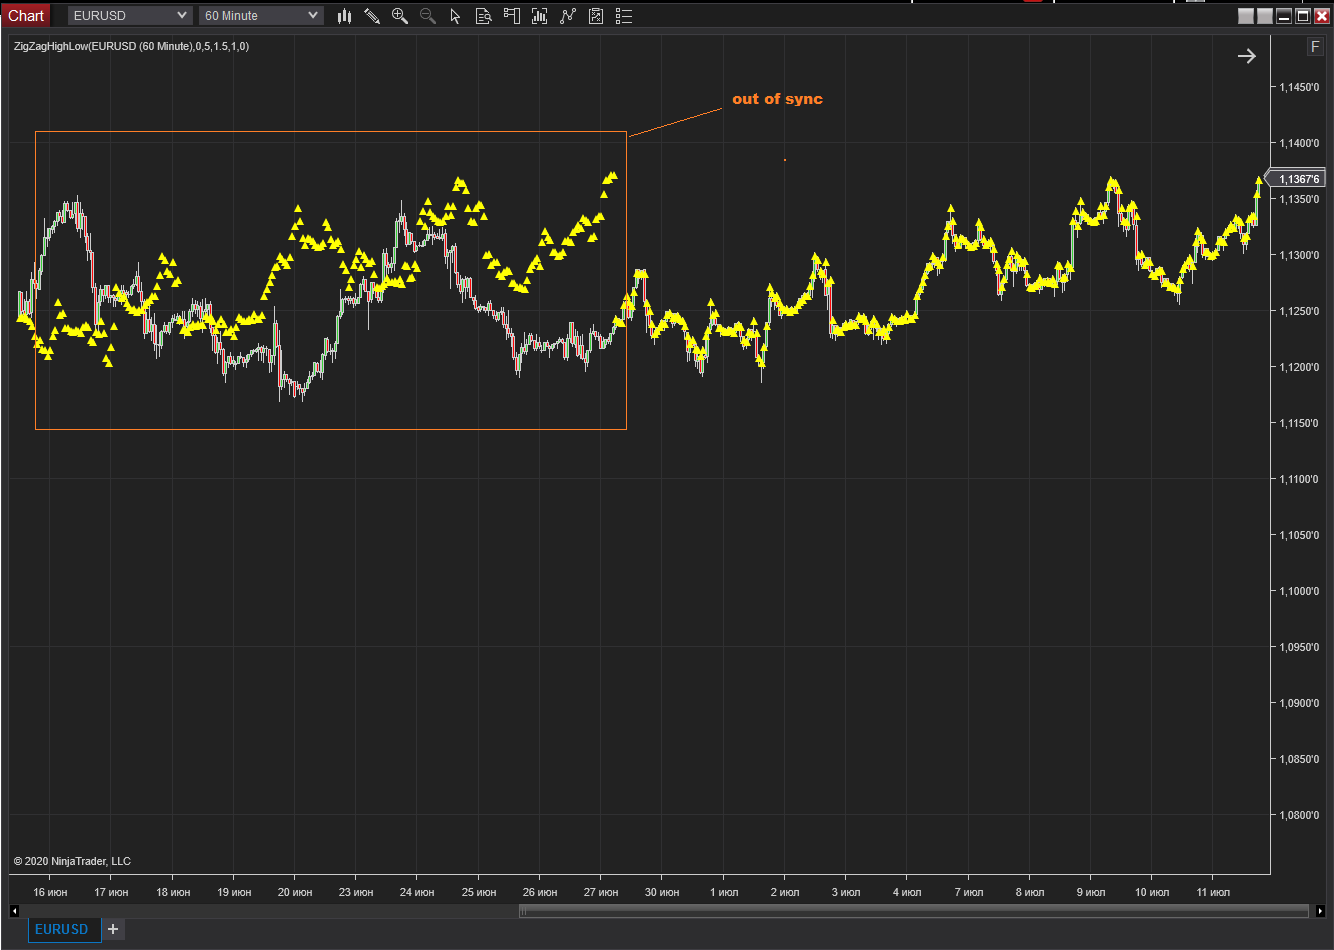This screenshot has height=950, width=1334.
Task: Open the Indicators window
Action: tap(540, 16)
